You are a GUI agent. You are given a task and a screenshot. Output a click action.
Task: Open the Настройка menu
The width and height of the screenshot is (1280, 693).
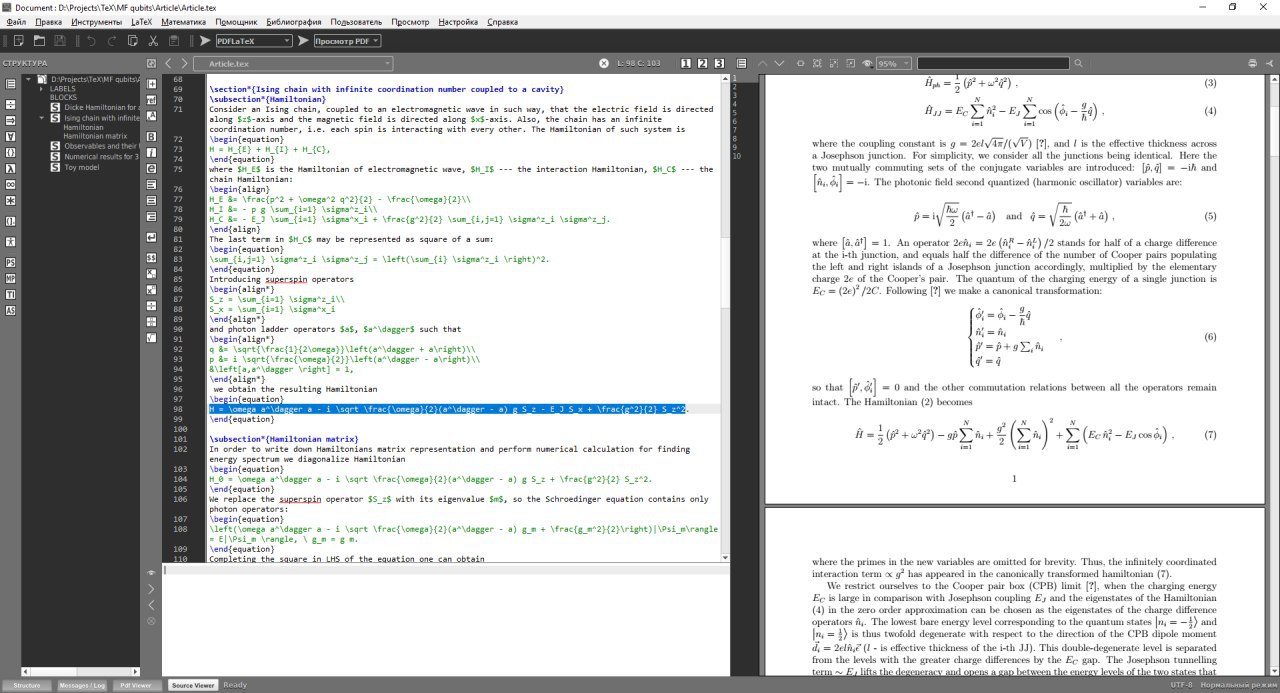point(458,21)
